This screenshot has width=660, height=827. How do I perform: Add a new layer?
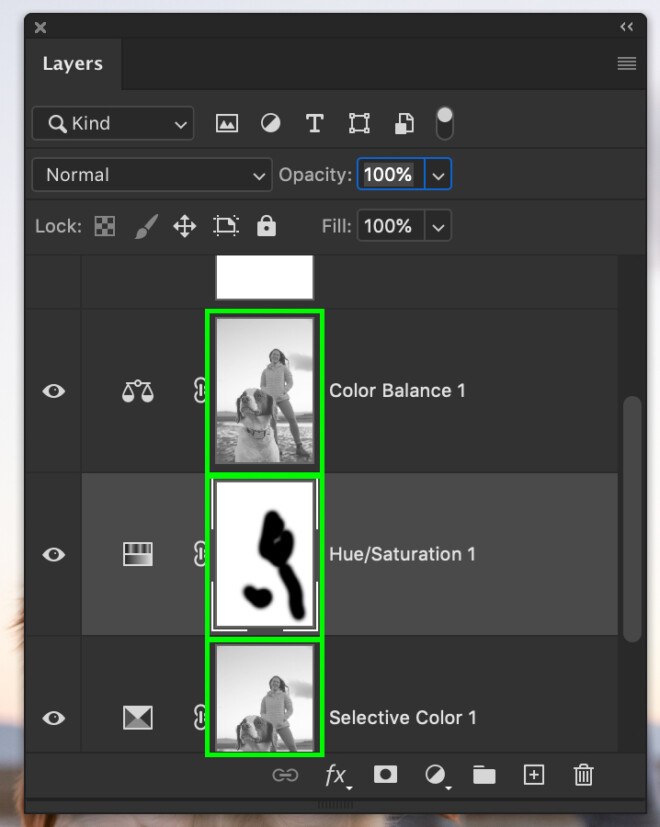[x=533, y=775]
